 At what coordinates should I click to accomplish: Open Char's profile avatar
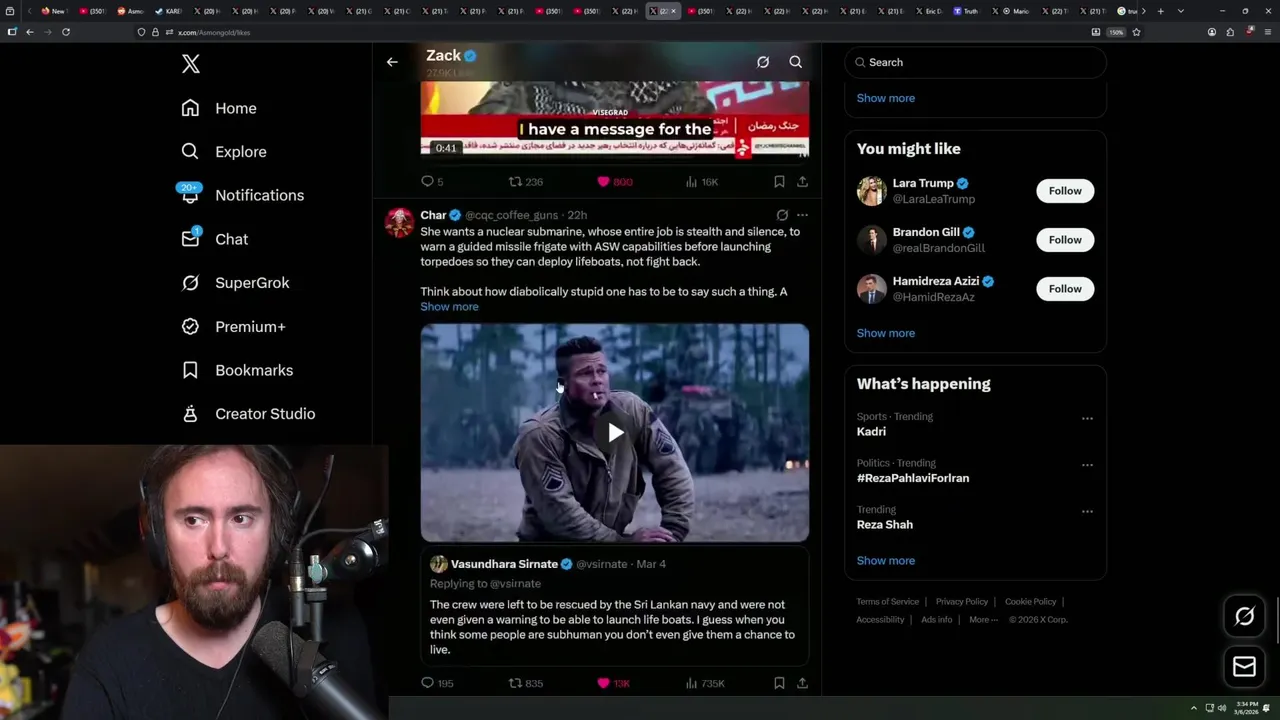point(400,222)
